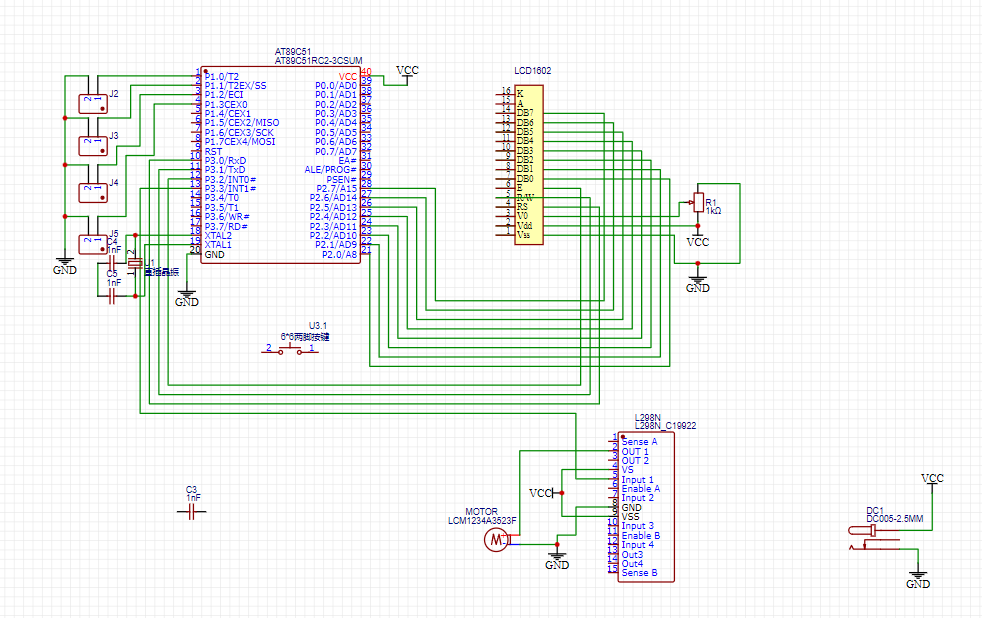This screenshot has height=618, width=982.
Task: Select the C5 capacitor symbol
Action: tap(112, 297)
